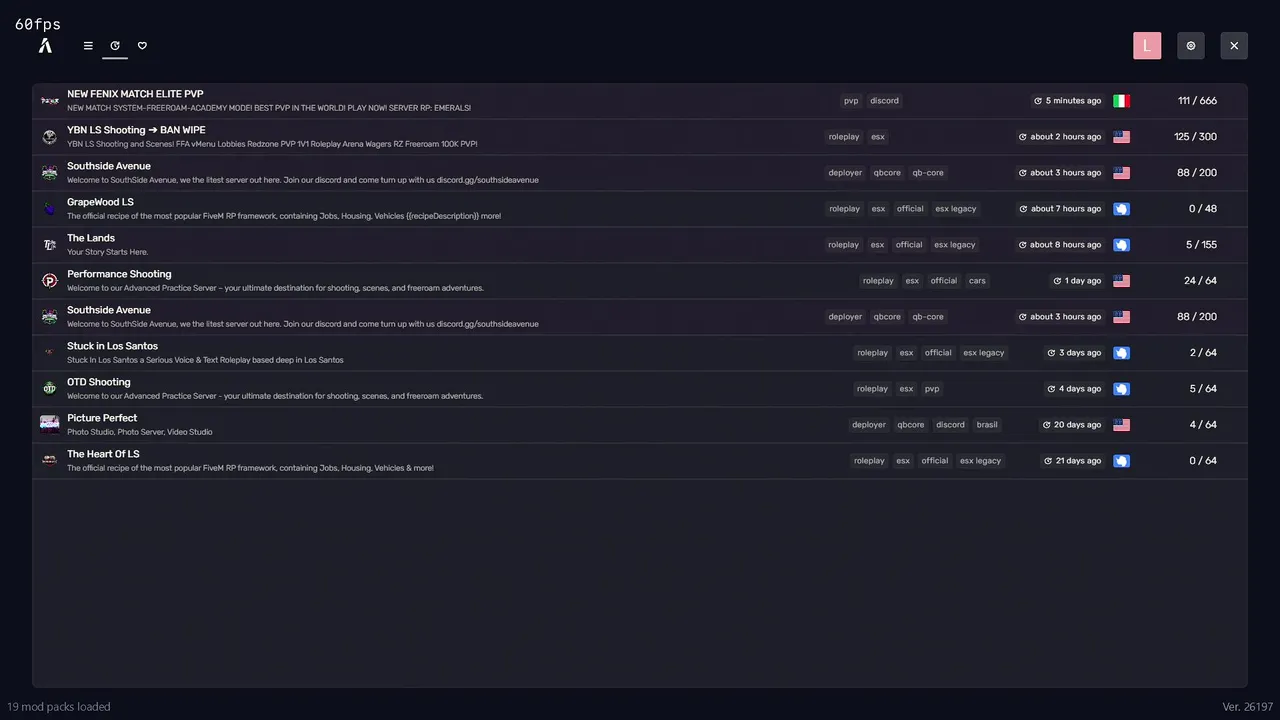Click the pink "L" user avatar
Viewport: 1280px width, 720px height.
coord(1147,46)
